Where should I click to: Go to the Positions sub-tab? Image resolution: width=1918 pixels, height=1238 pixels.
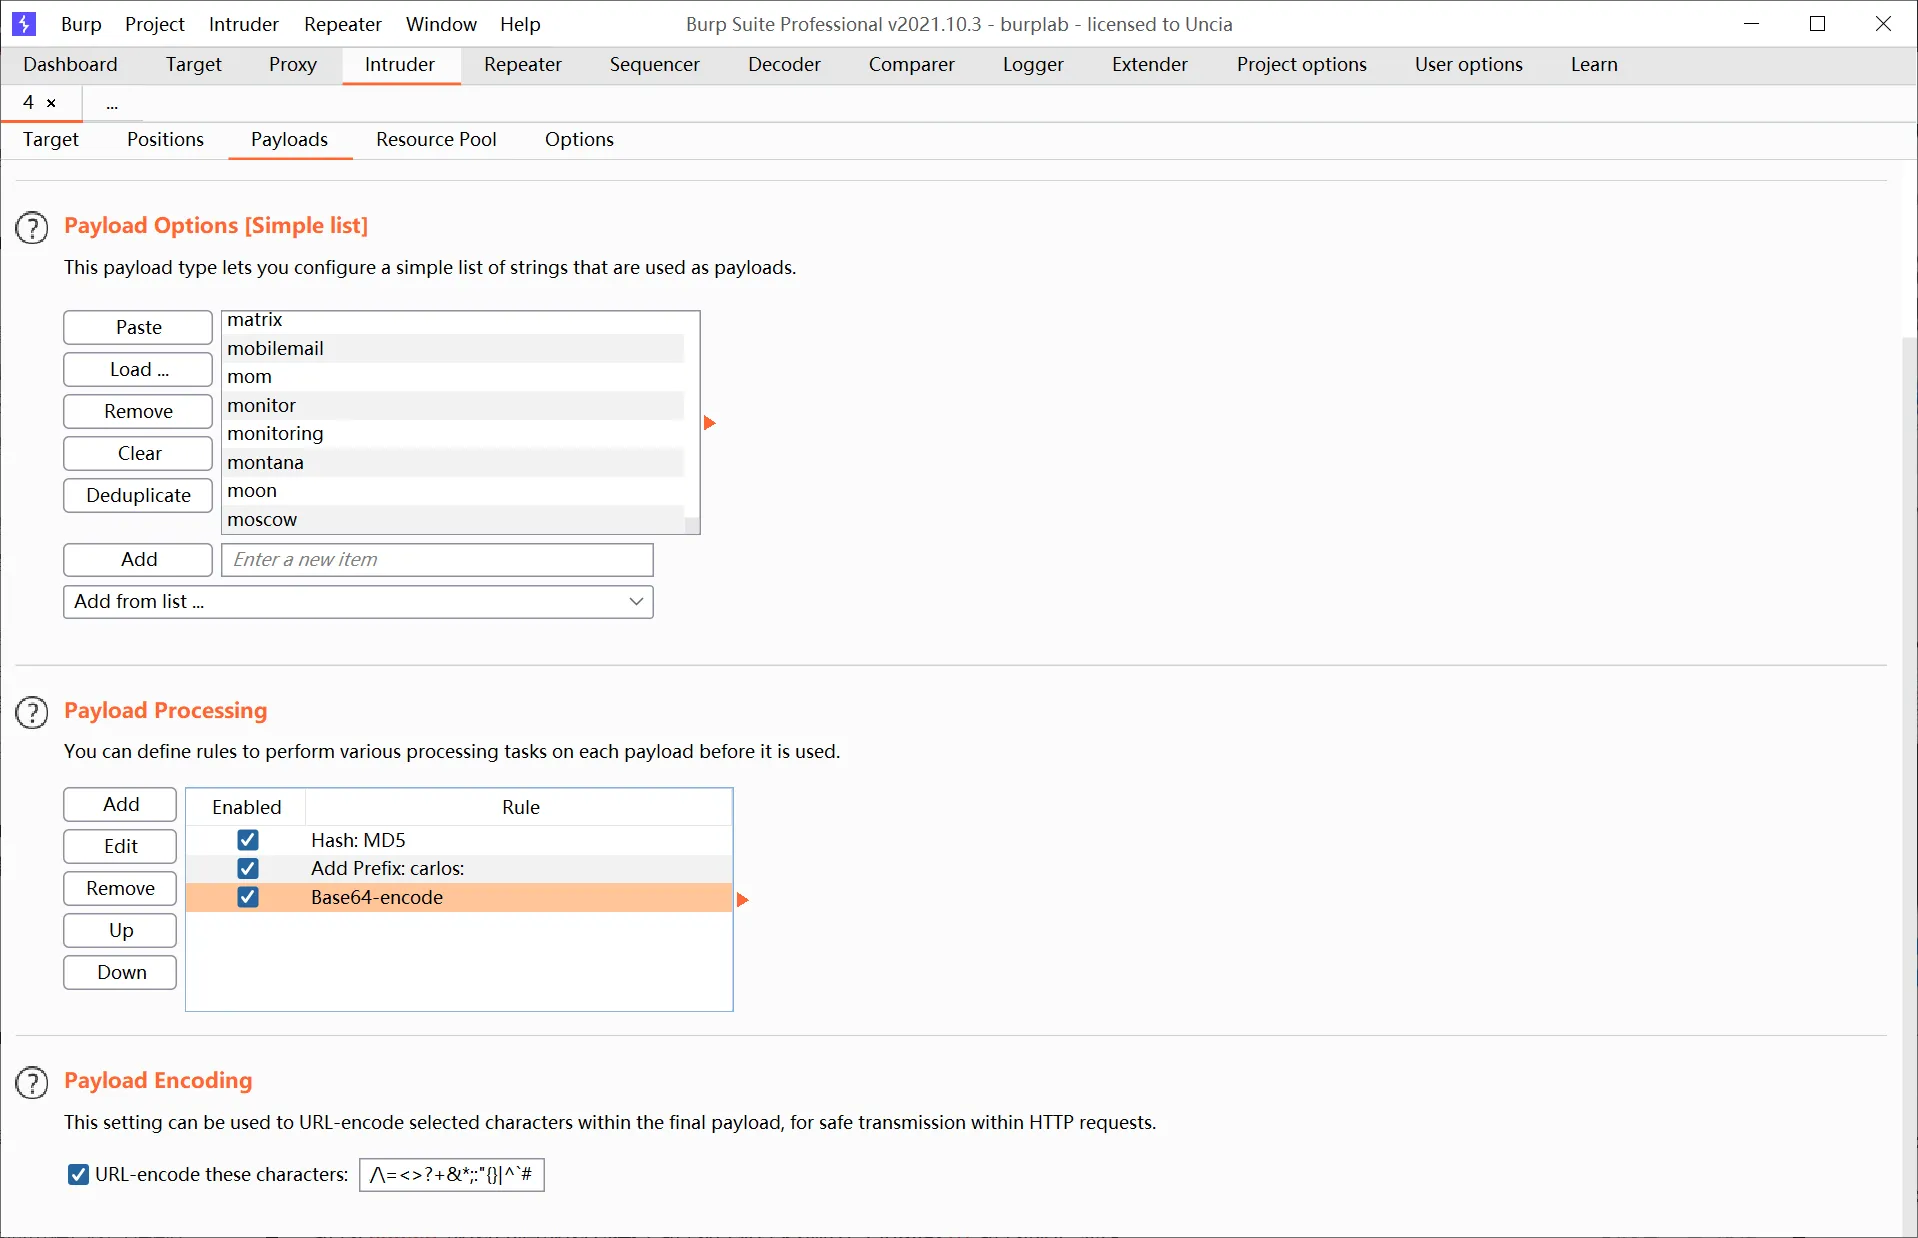pos(165,139)
